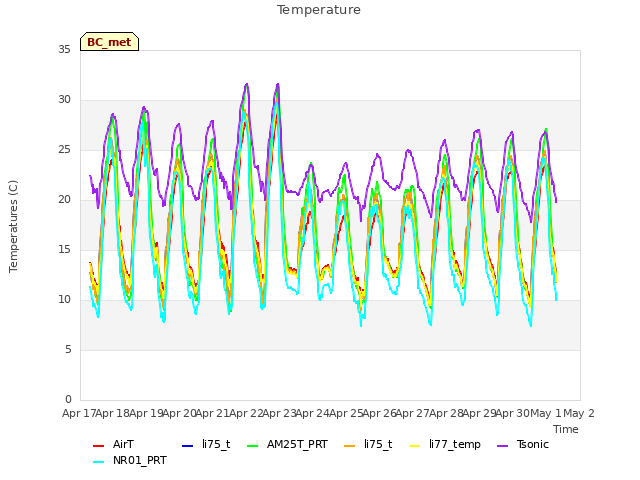The width and height of the screenshot is (640, 480).
Task: Click the 10 y-axis tick label
Action: pos(64,300)
